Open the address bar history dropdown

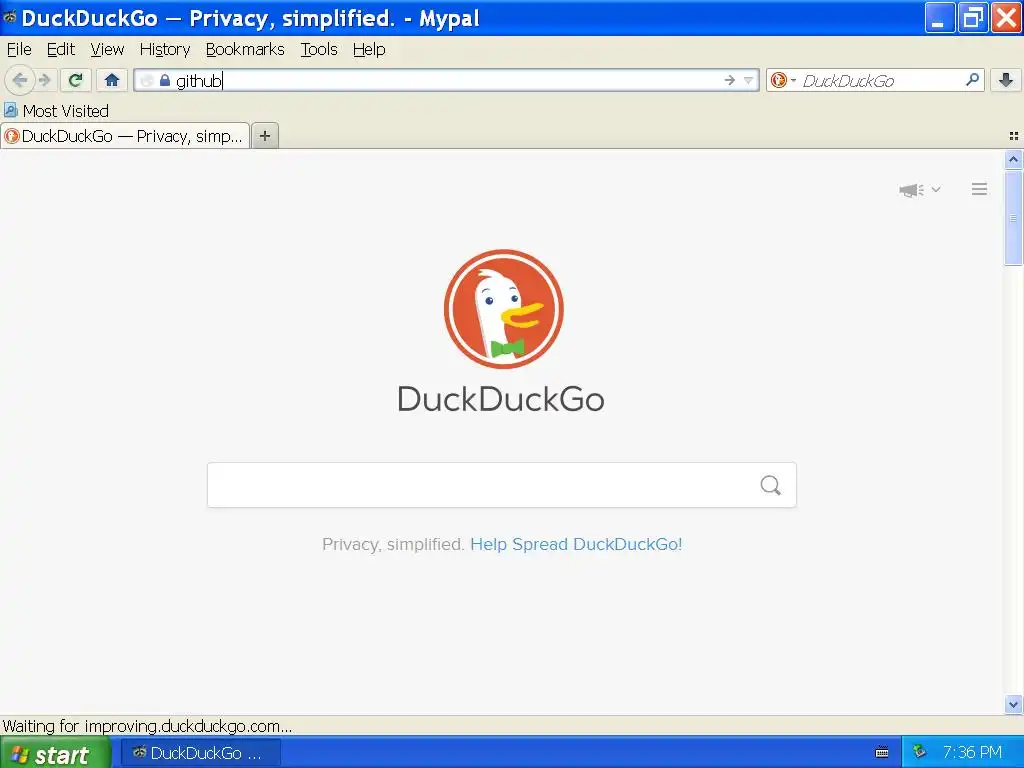[x=748, y=80]
